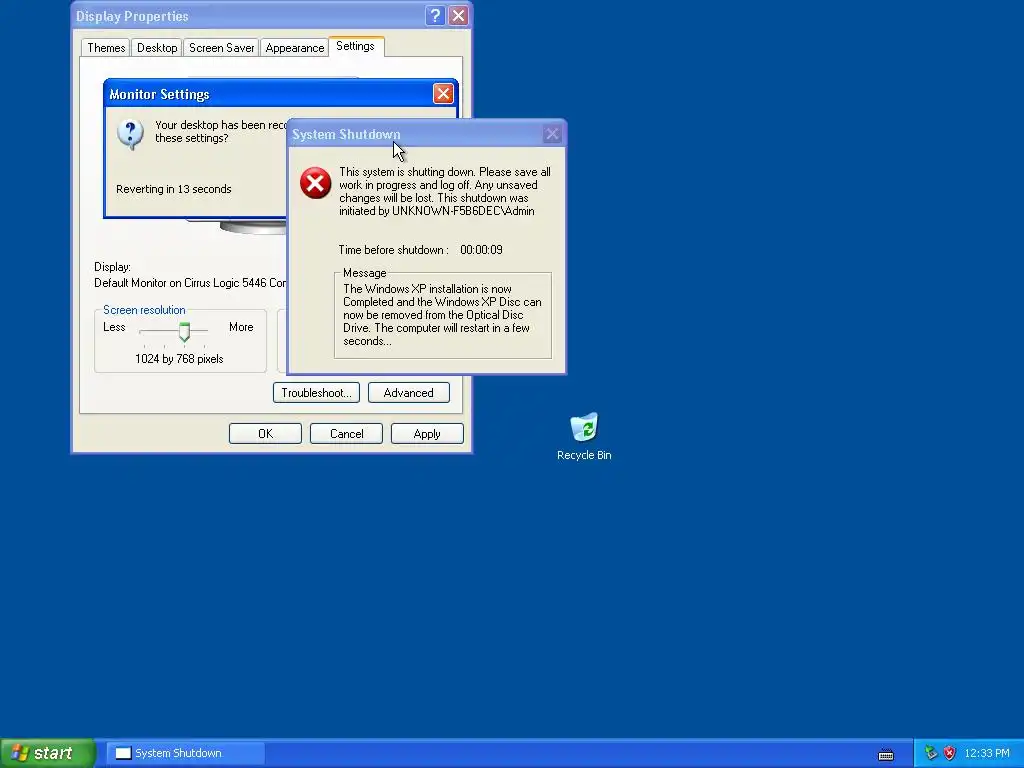Click the disabled System Shutdown close button
The width and height of the screenshot is (1024, 768).
pyautogui.click(x=552, y=134)
